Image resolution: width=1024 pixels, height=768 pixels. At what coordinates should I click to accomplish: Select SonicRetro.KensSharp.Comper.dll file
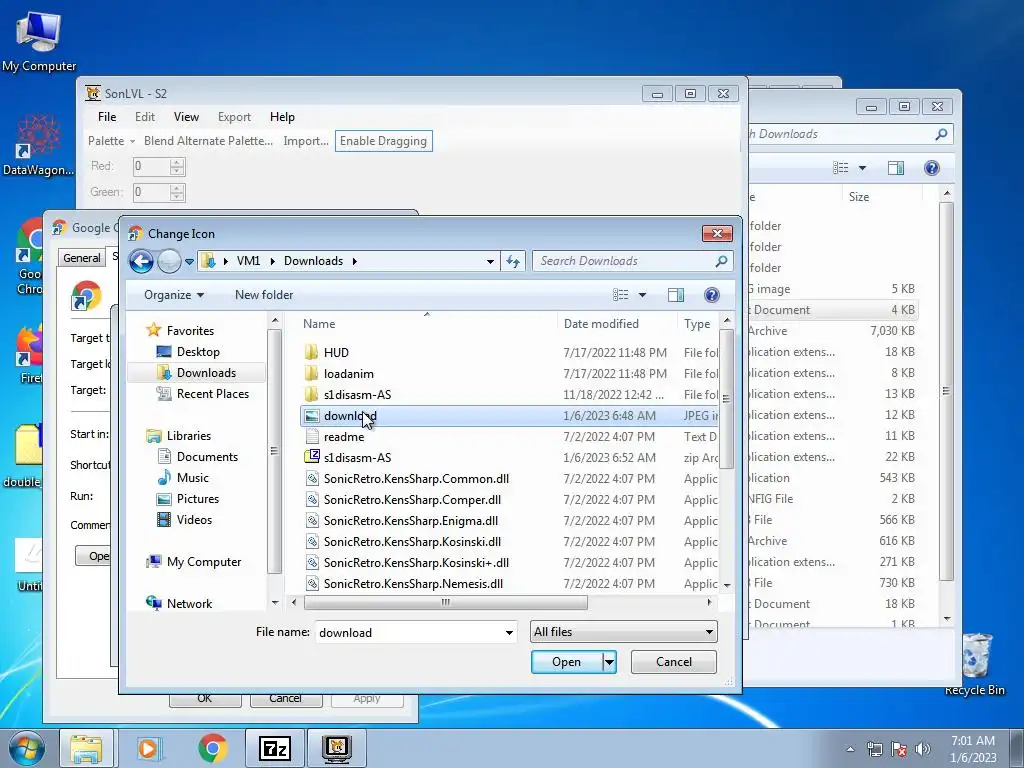pyautogui.click(x=509, y=500)
